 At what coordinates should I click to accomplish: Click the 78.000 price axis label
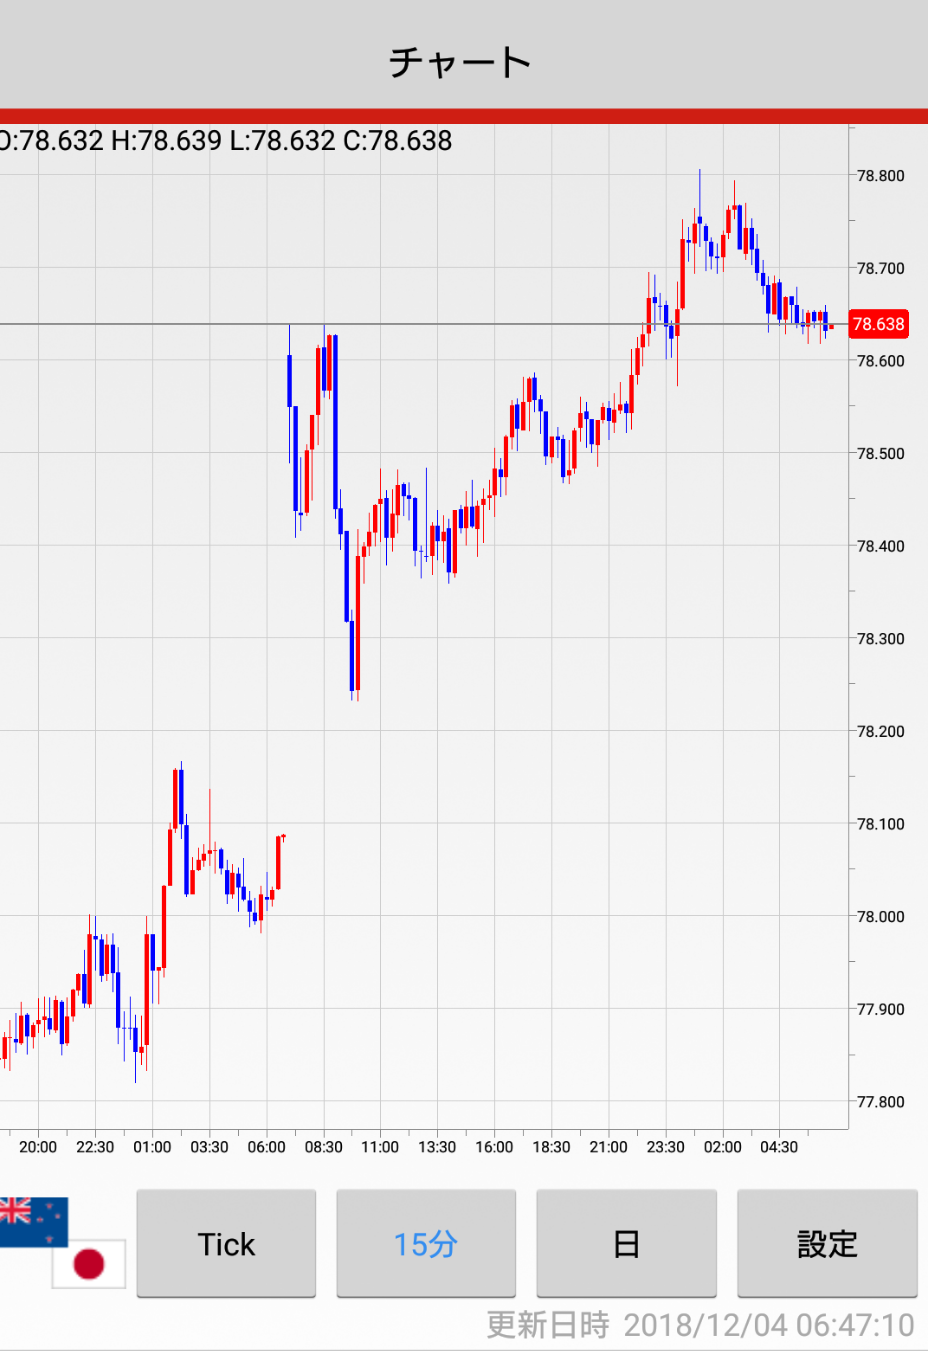click(x=880, y=916)
